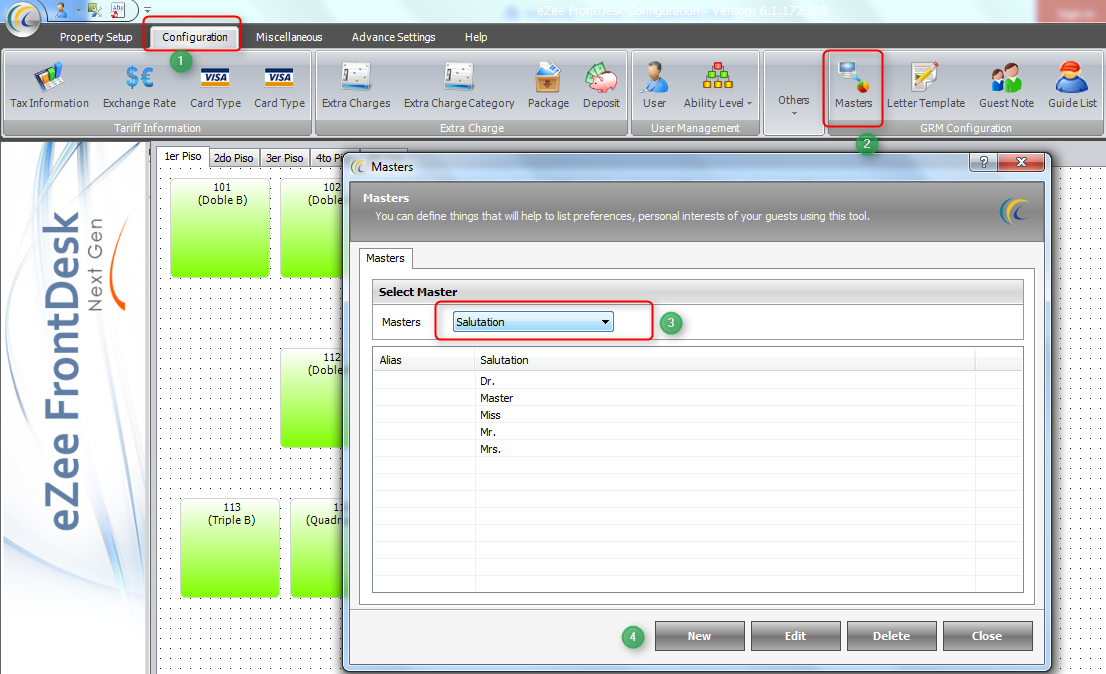The image size is (1106, 674).
Task: Click the eZee application orb button
Action: click(x=23, y=18)
